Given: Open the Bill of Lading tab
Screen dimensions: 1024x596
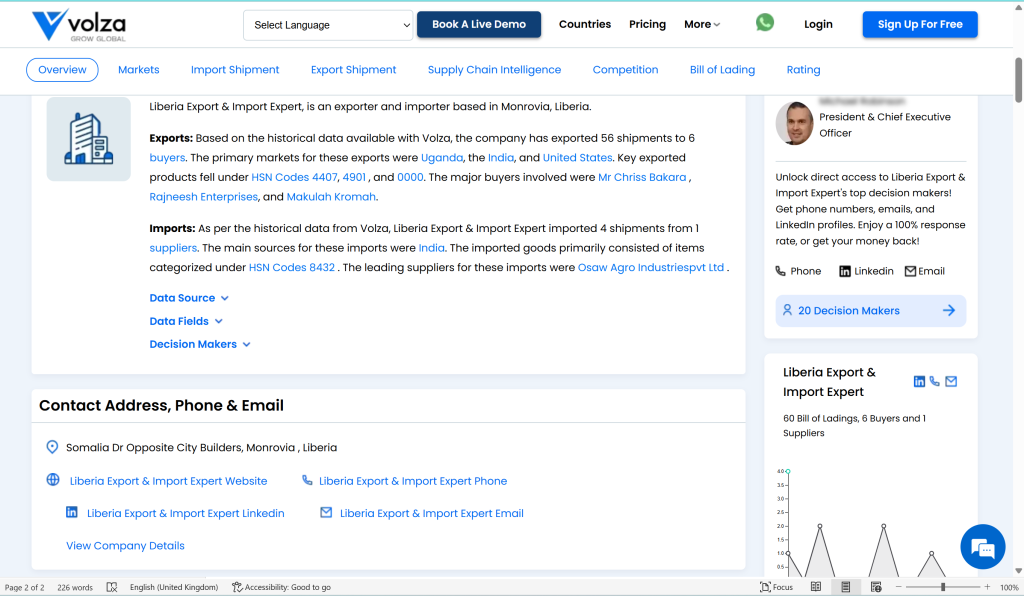Looking at the screenshot, I should click(722, 70).
